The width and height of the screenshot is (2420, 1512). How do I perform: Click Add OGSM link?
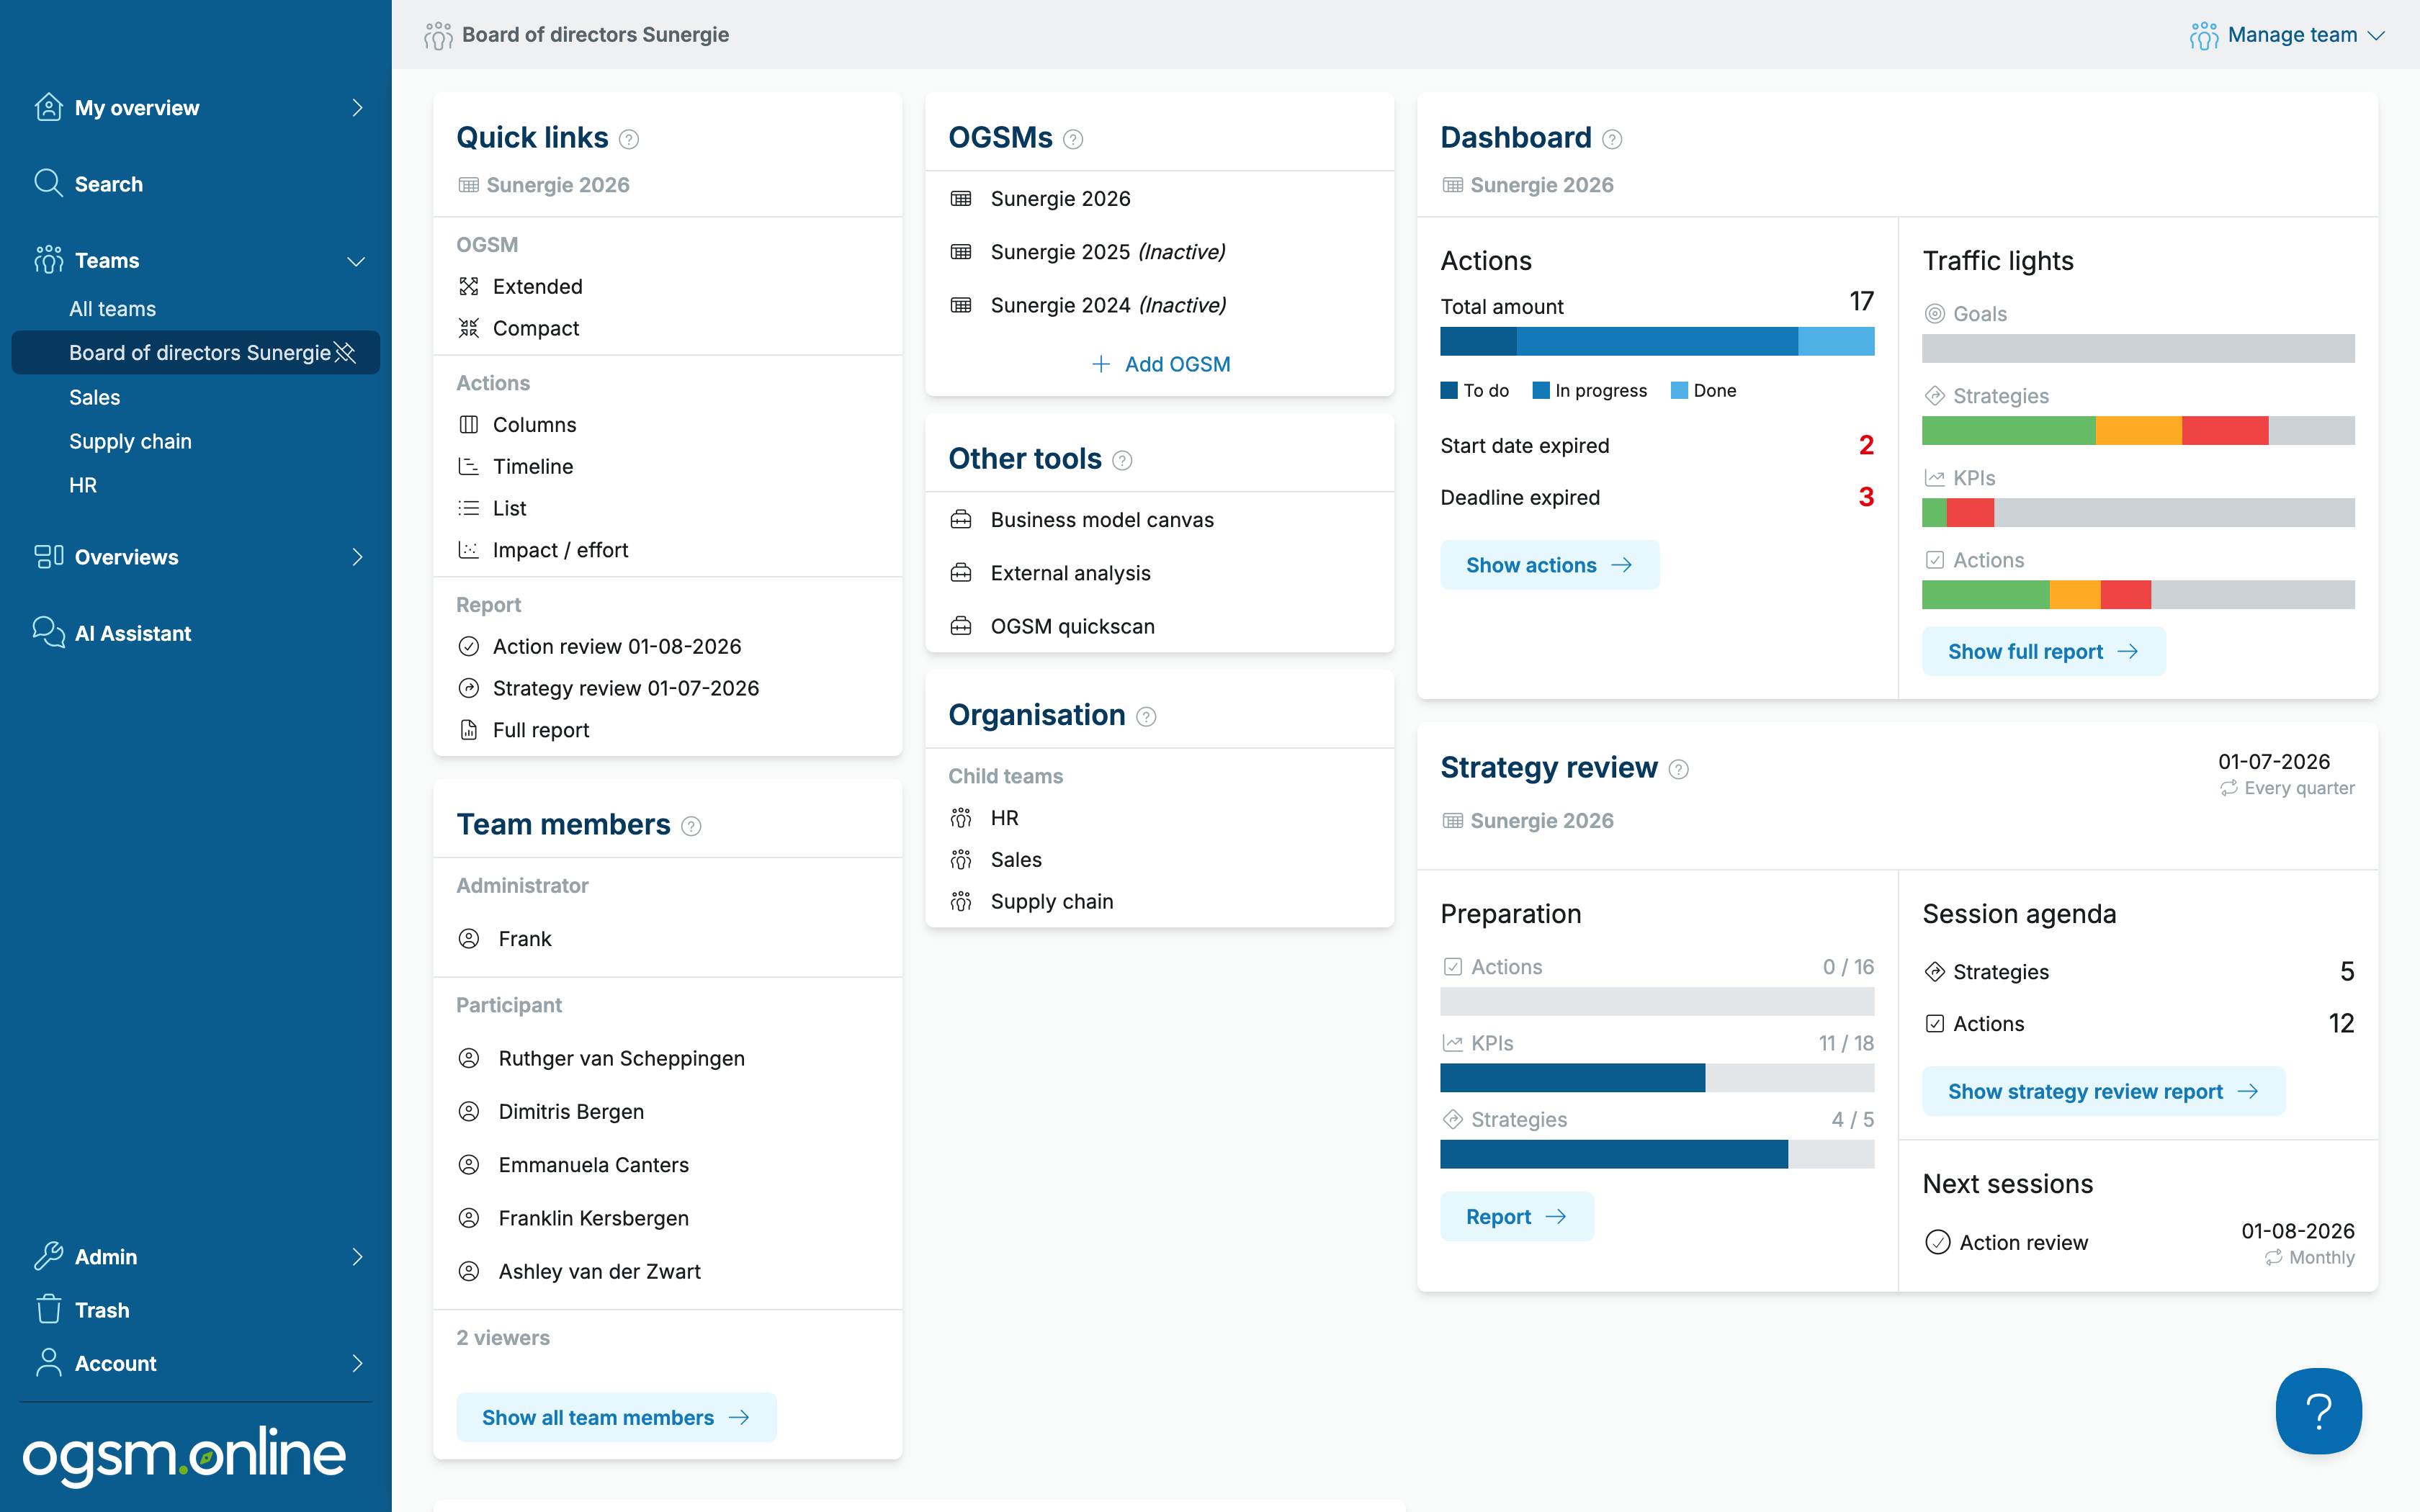(x=1160, y=364)
